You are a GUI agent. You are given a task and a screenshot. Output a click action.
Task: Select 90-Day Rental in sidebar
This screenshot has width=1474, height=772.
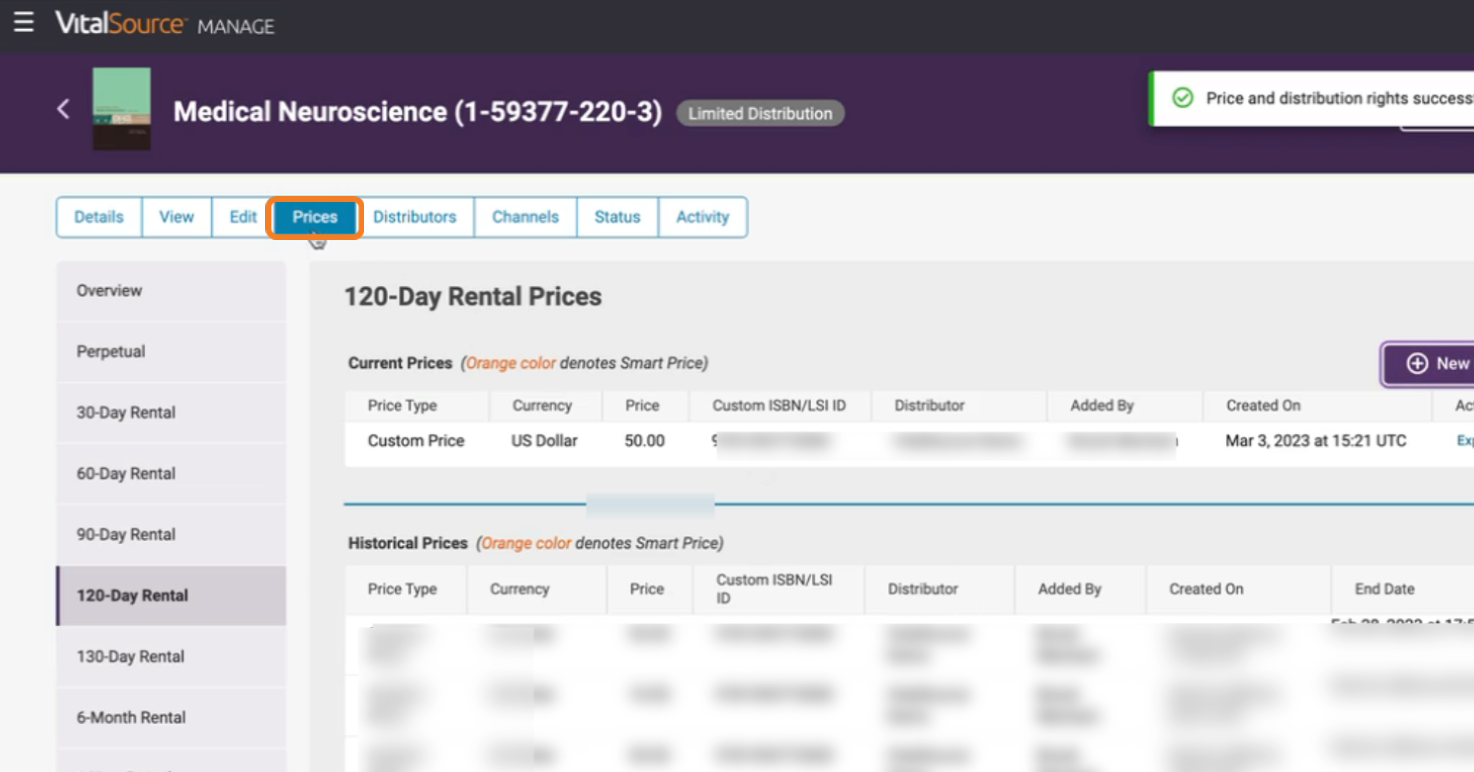tap(171, 535)
